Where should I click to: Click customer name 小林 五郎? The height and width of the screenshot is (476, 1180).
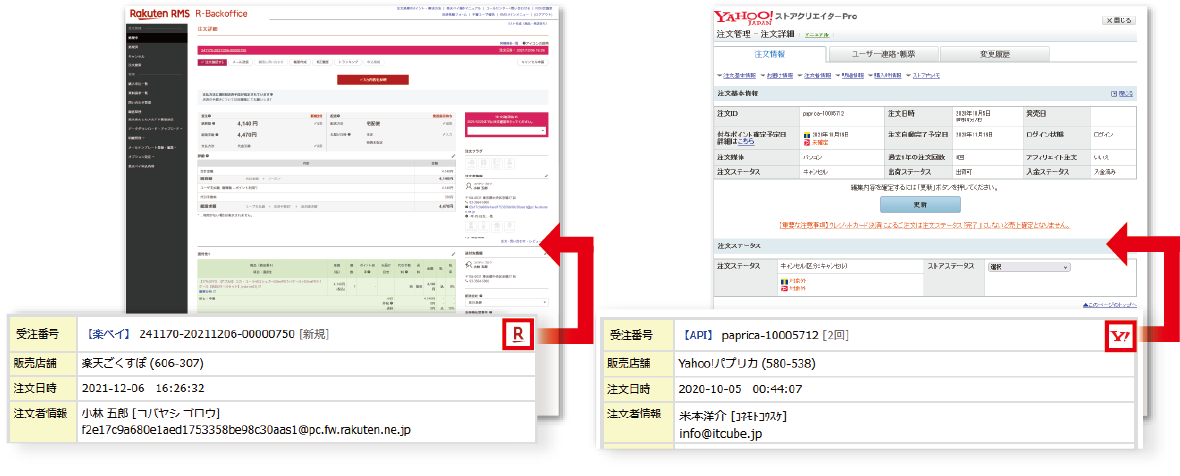pos(105,414)
